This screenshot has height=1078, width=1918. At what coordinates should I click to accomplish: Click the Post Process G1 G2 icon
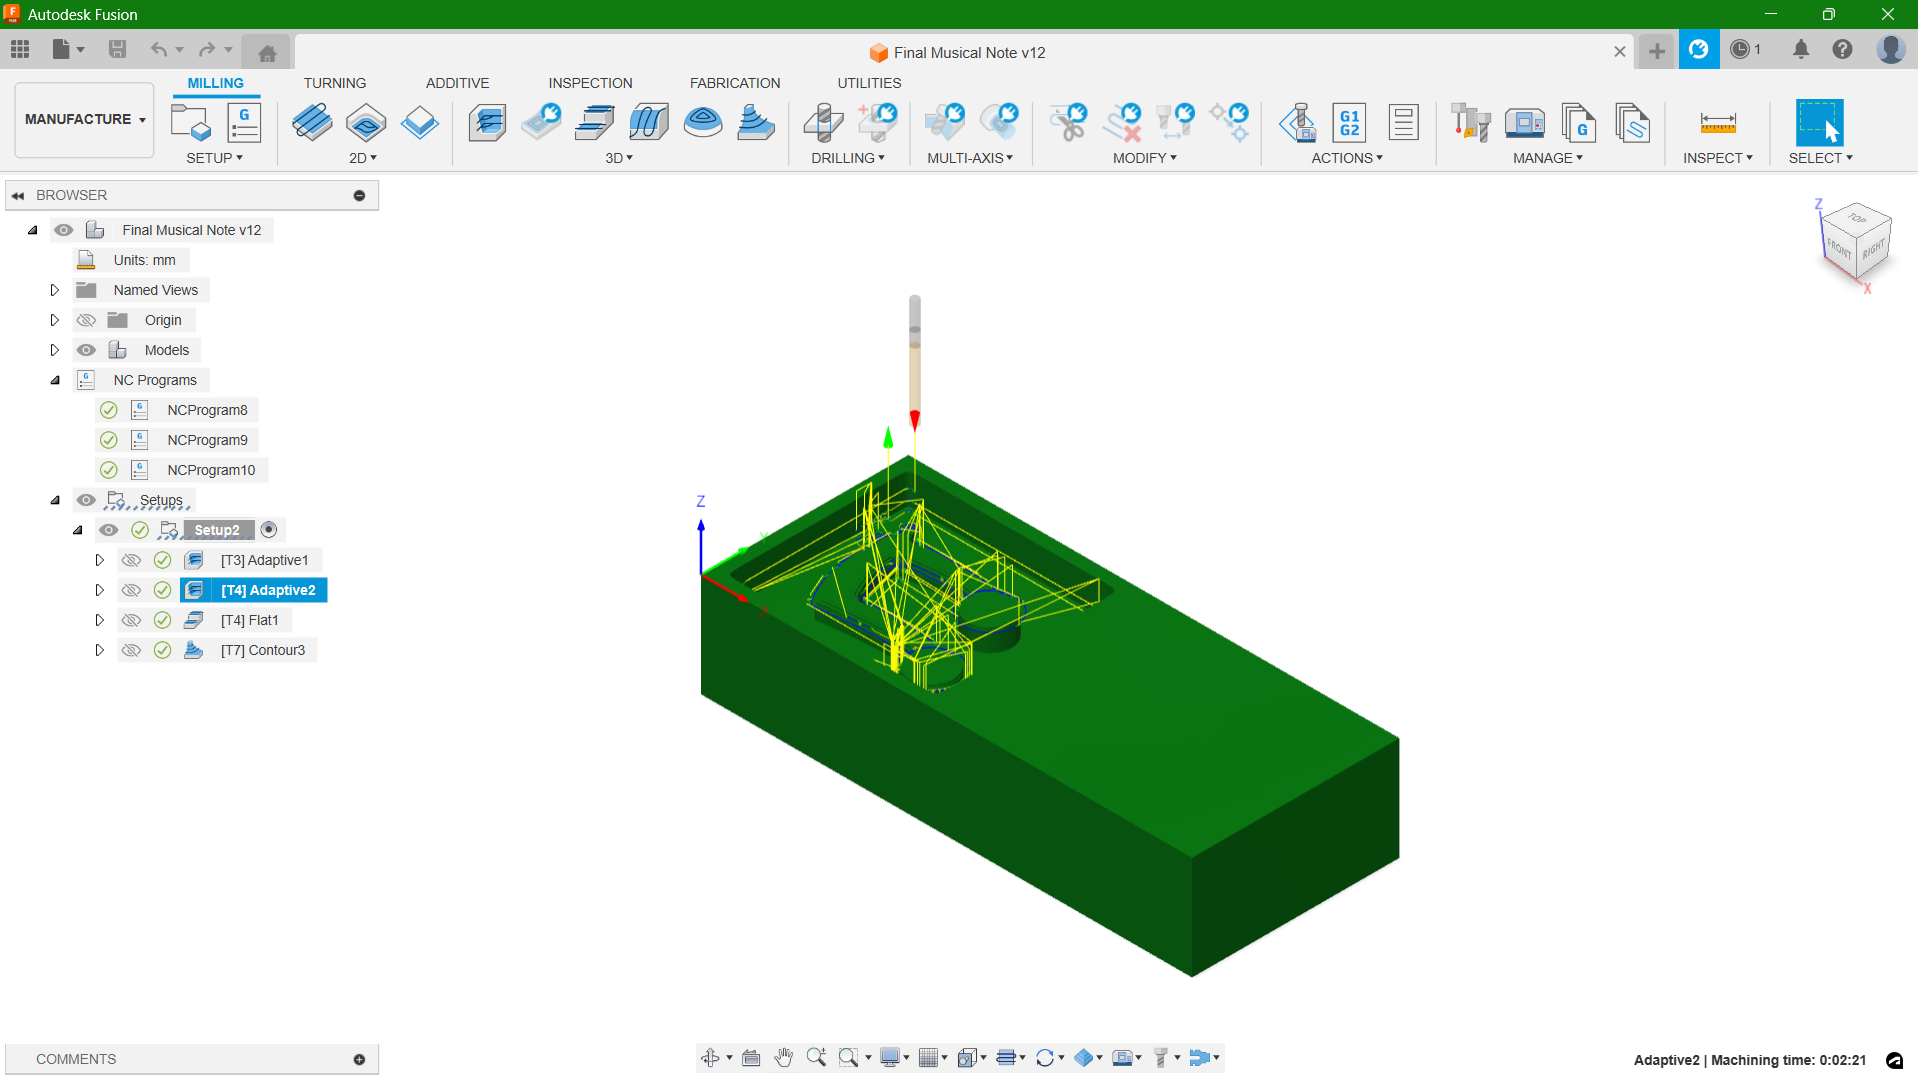pos(1349,123)
